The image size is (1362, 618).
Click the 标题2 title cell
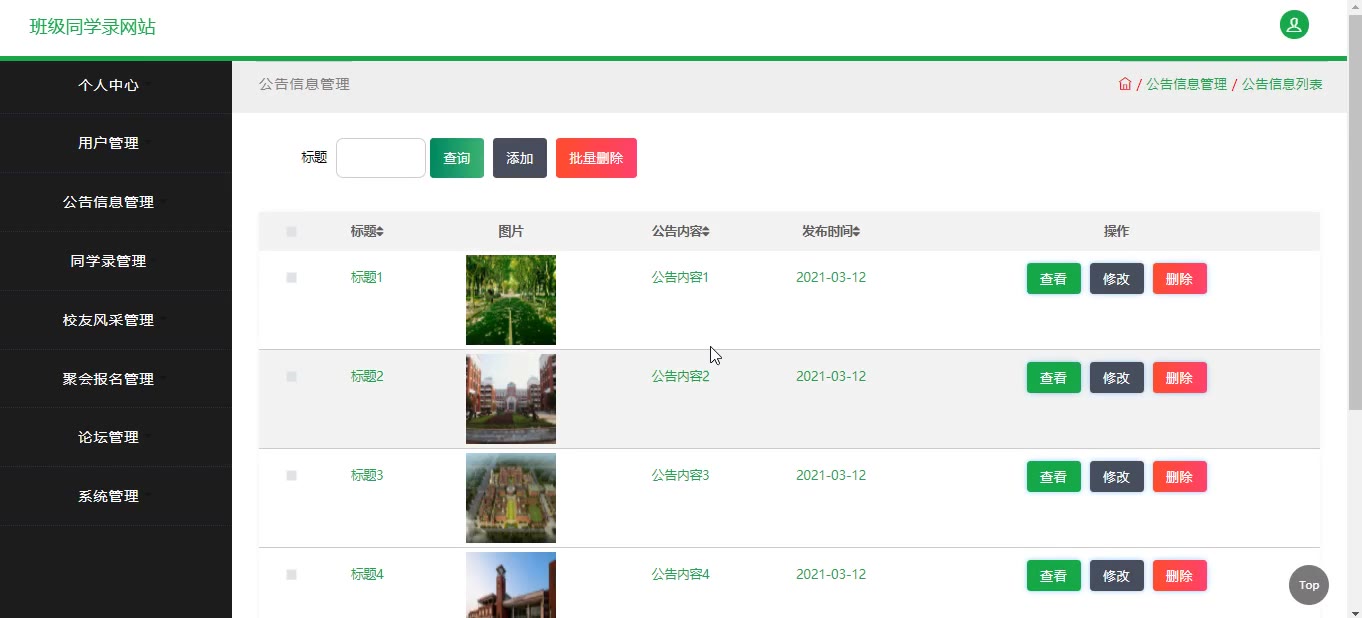click(367, 377)
